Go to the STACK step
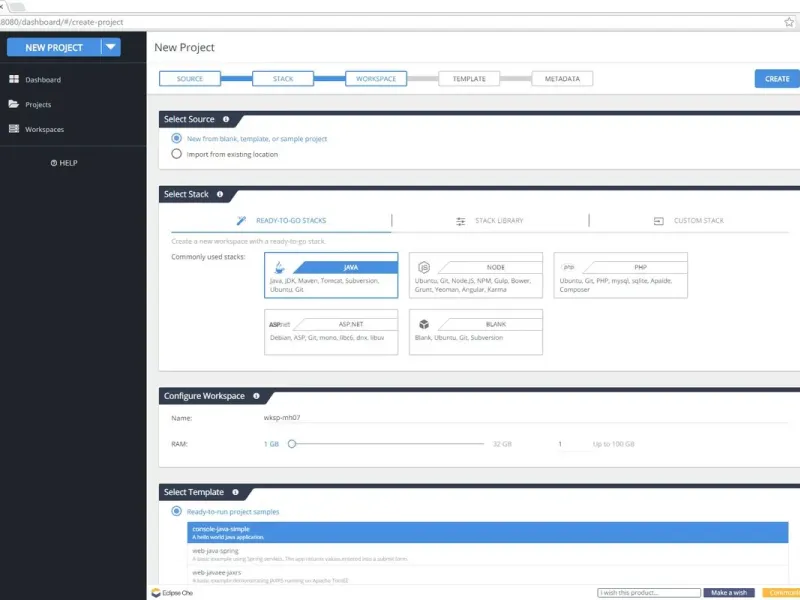The height and width of the screenshot is (600, 800). [283, 79]
